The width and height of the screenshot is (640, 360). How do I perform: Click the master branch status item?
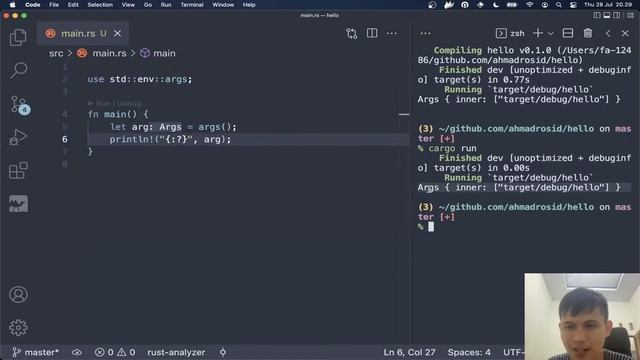point(35,352)
